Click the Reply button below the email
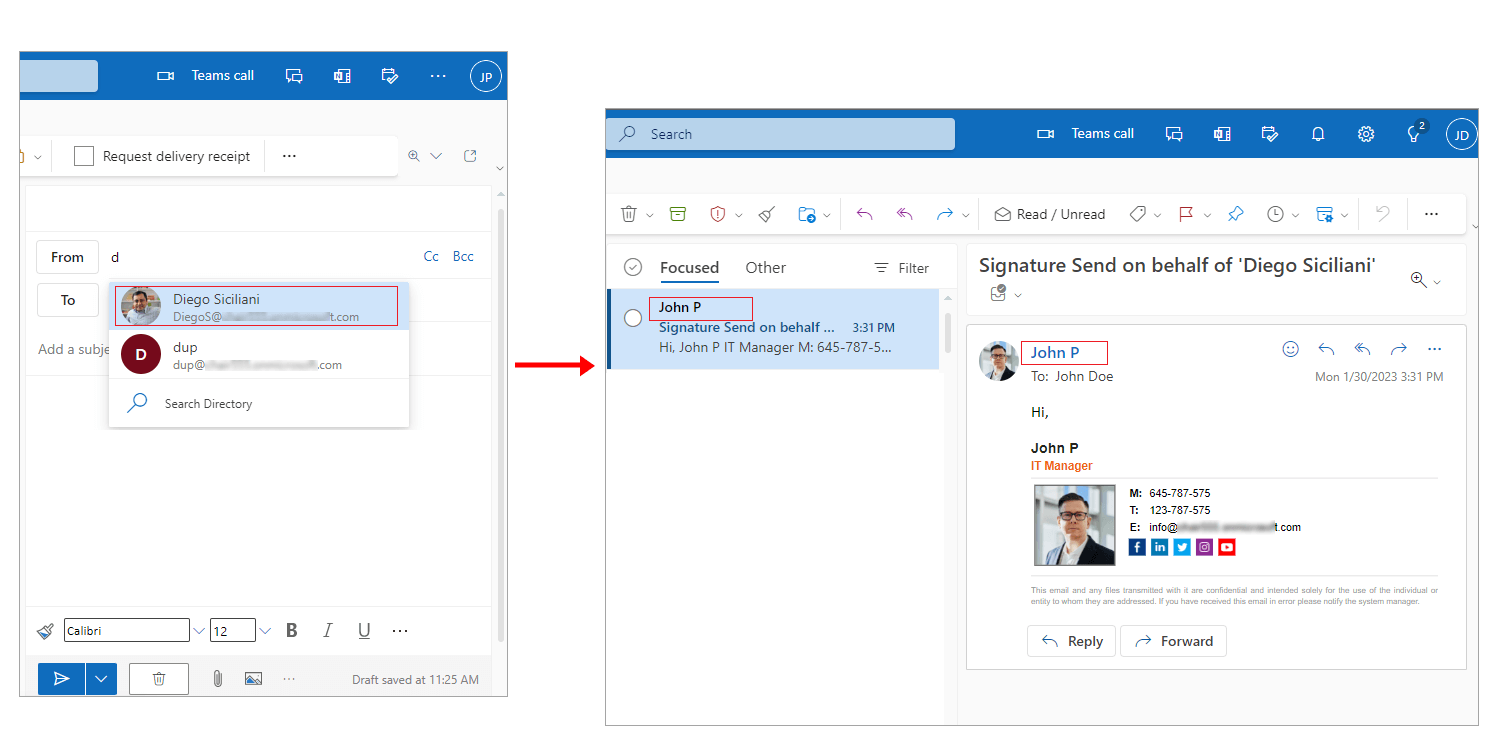This screenshot has width=1498, height=750. pos(1072,641)
